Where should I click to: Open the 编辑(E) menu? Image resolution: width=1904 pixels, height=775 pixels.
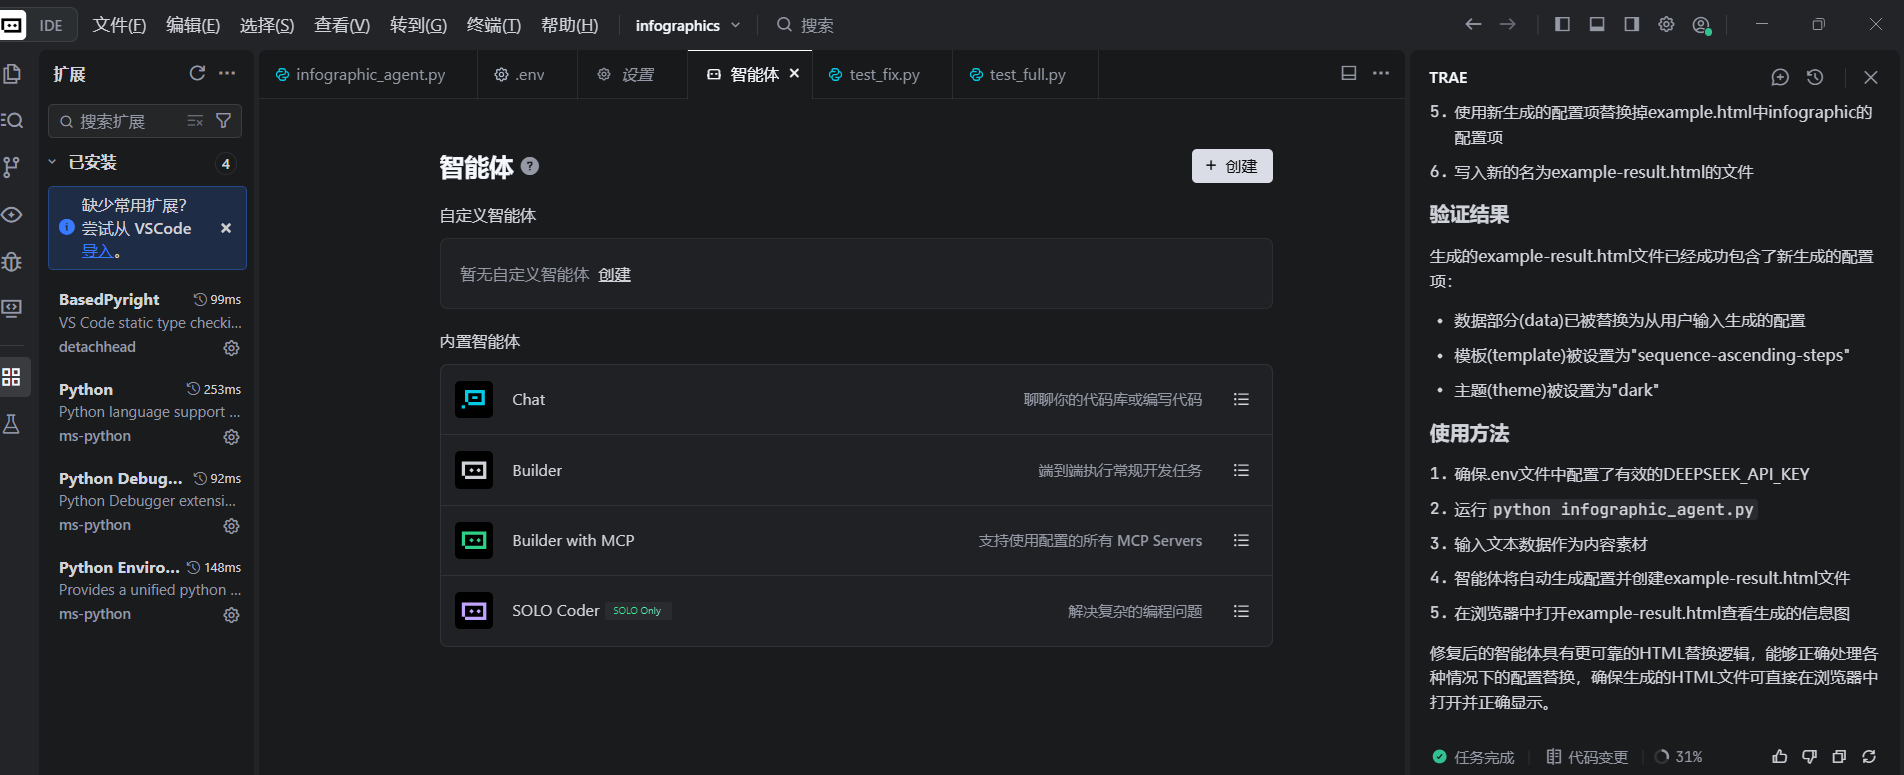(193, 25)
